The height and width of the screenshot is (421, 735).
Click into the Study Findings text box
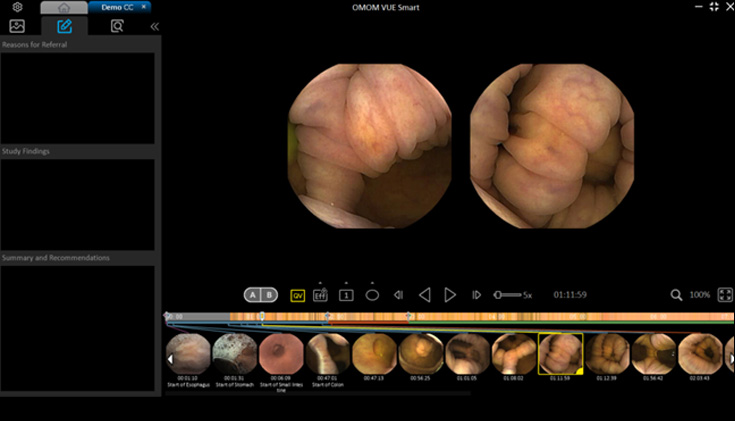[78, 204]
